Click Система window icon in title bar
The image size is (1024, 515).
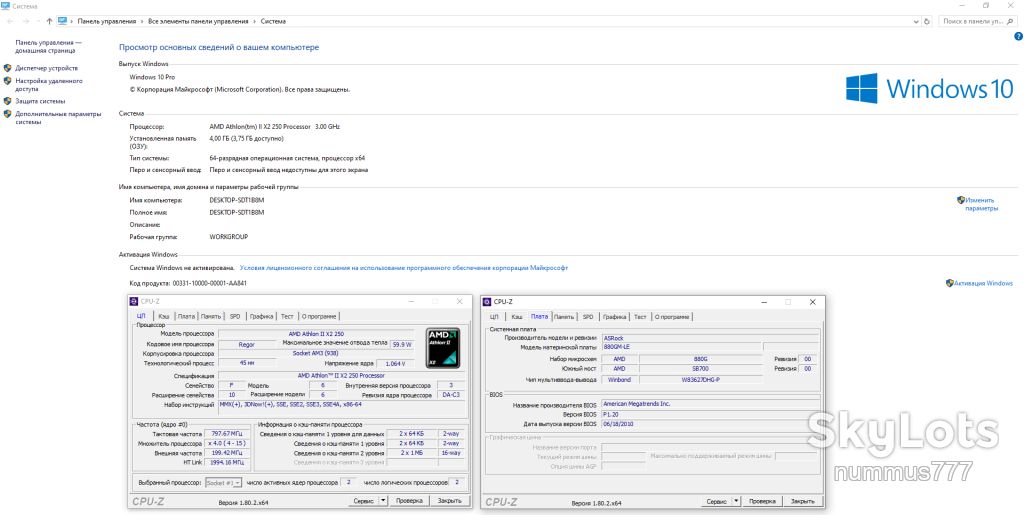pos(5,6)
